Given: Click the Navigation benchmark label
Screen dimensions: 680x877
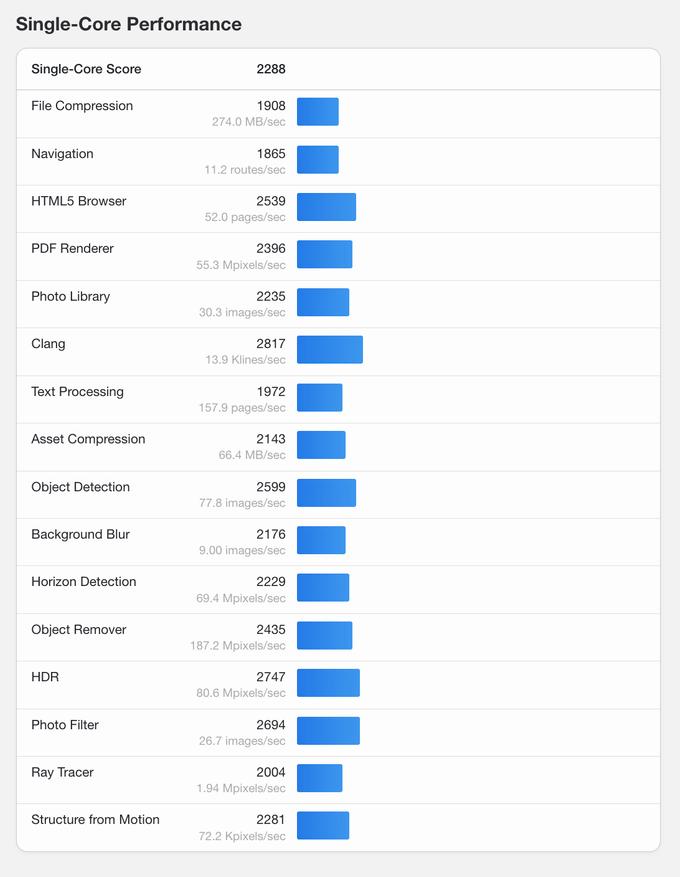Looking at the screenshot, I should click(x=62, y=154).
